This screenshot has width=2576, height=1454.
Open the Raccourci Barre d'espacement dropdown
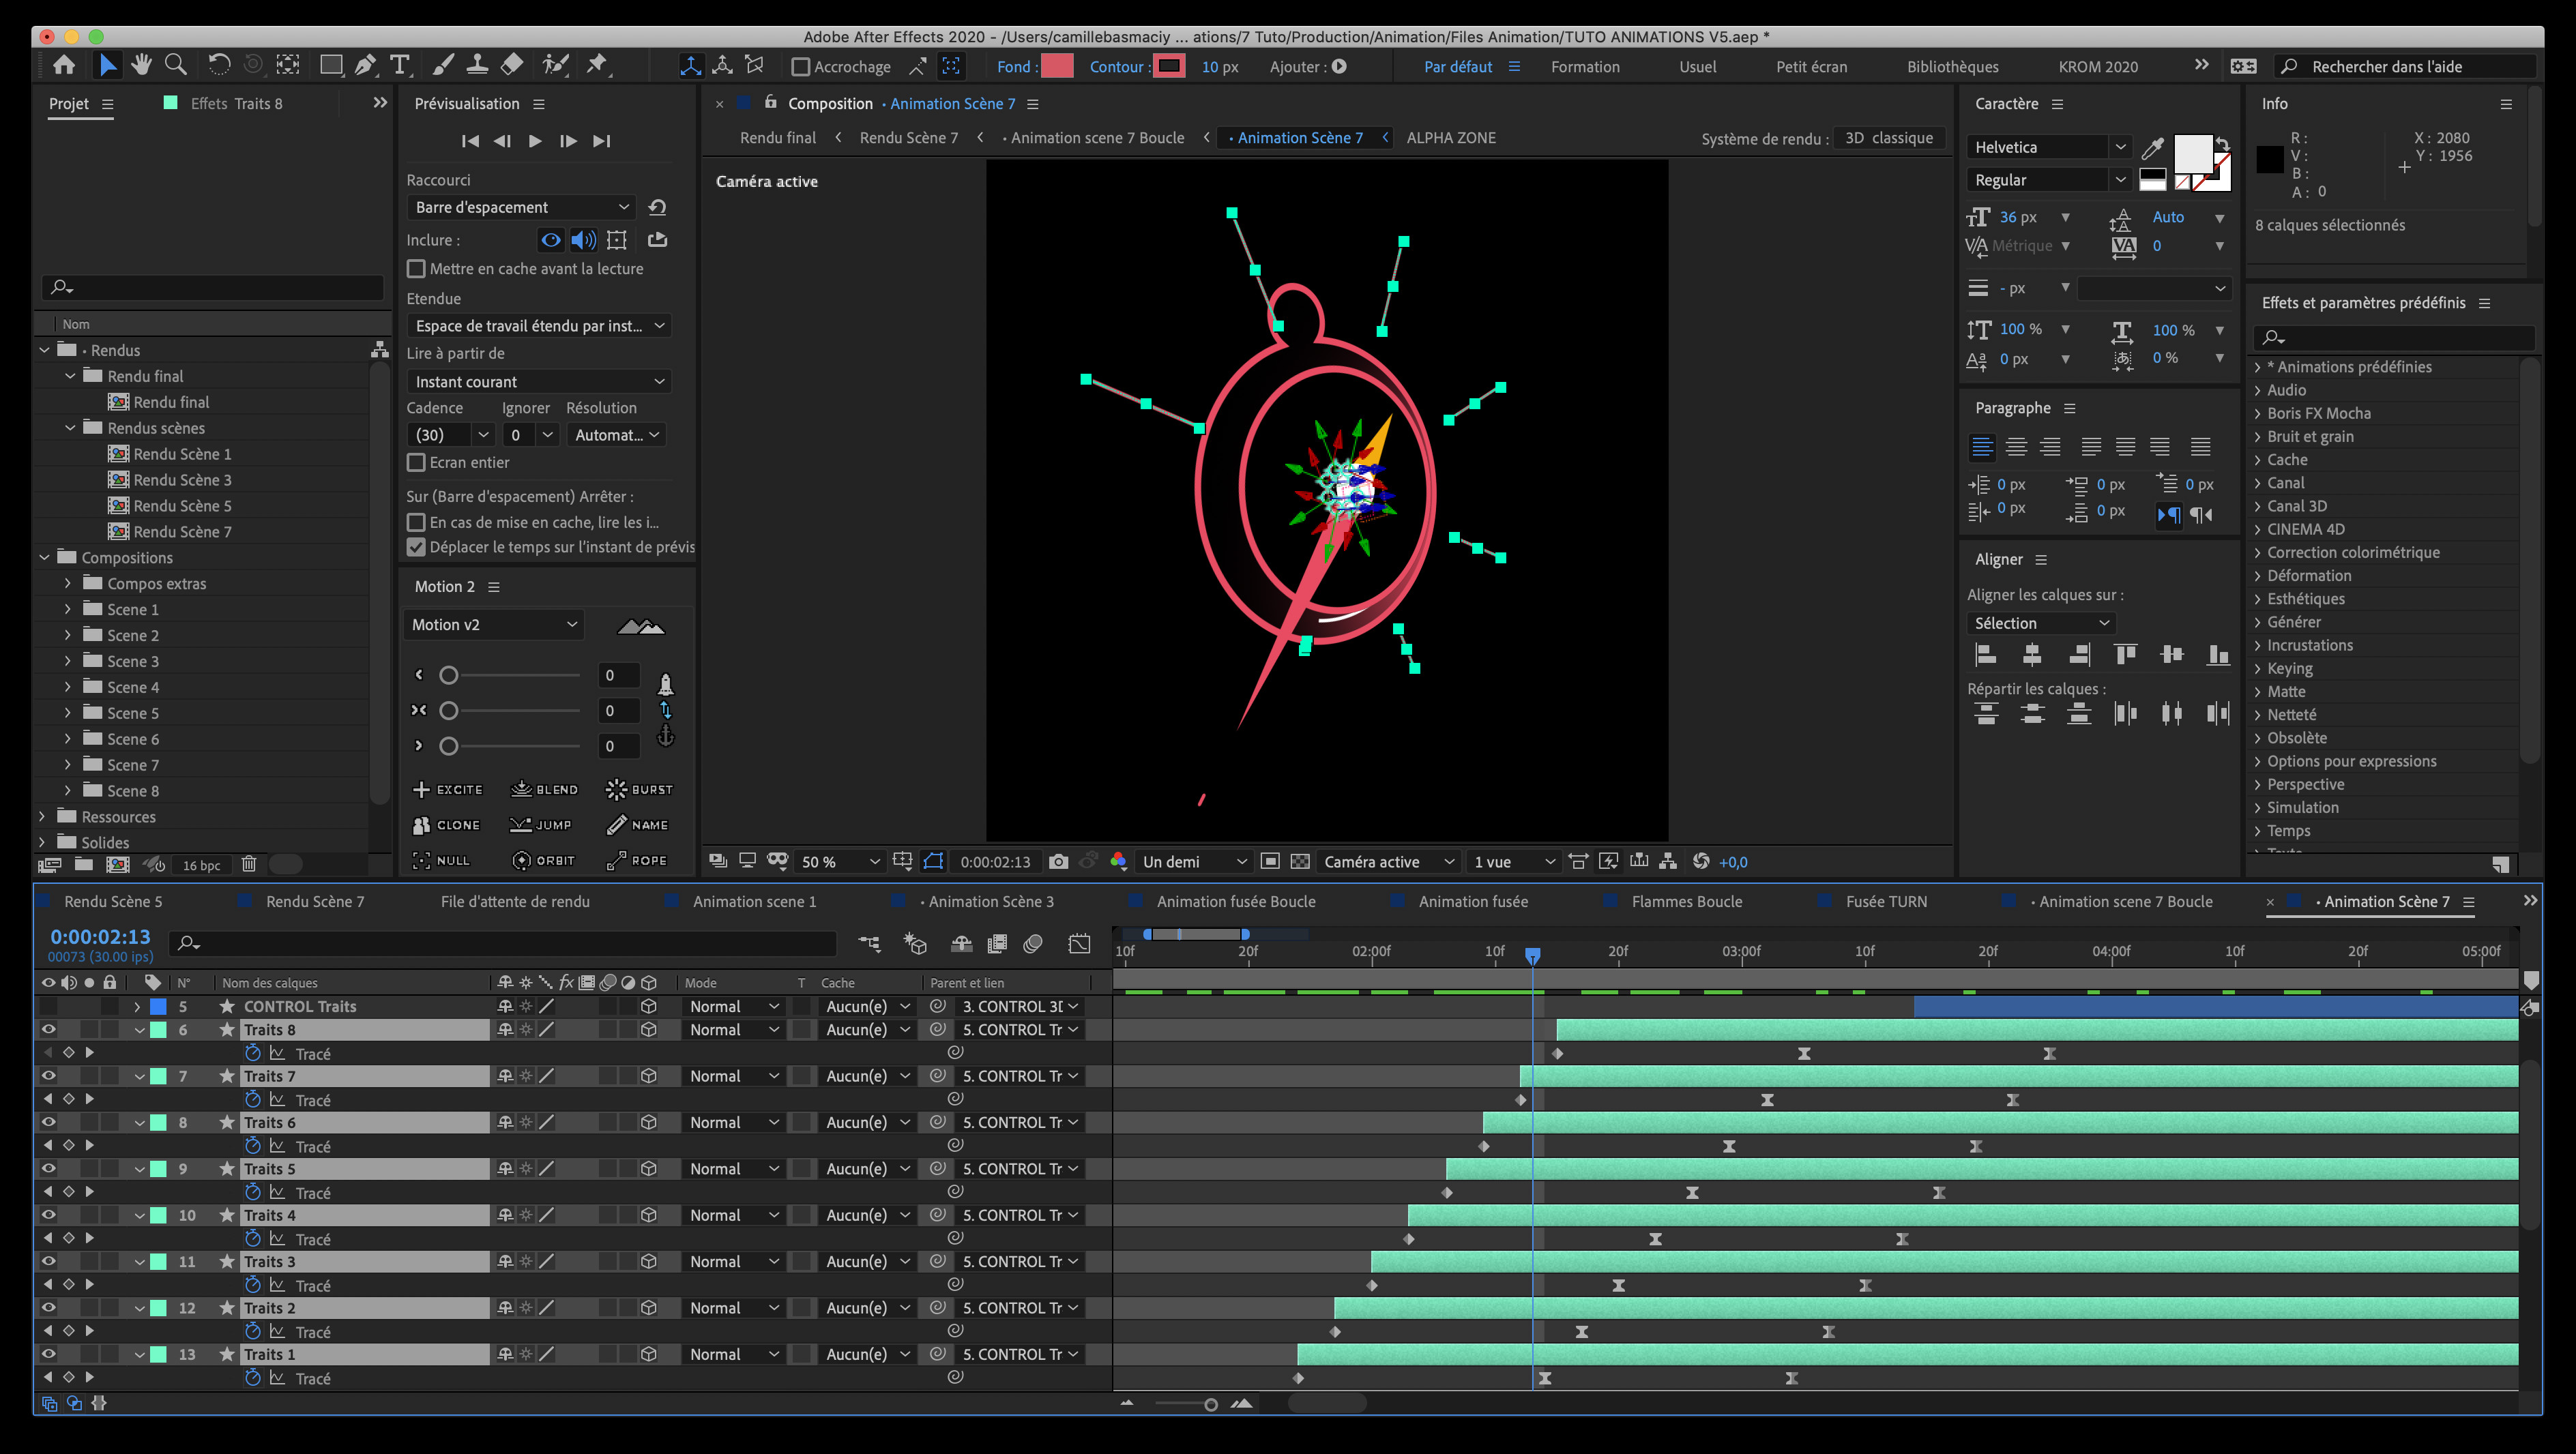(x=521, y=207)
